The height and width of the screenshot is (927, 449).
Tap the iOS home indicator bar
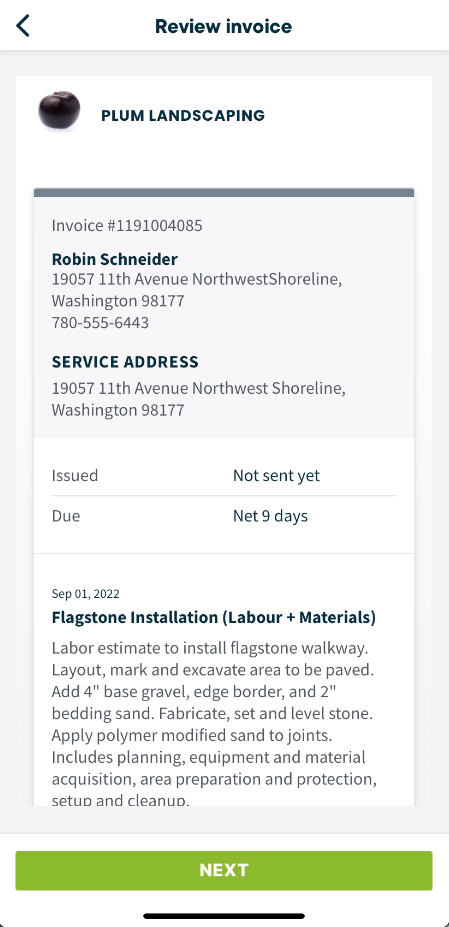click(x=224, y=916)
